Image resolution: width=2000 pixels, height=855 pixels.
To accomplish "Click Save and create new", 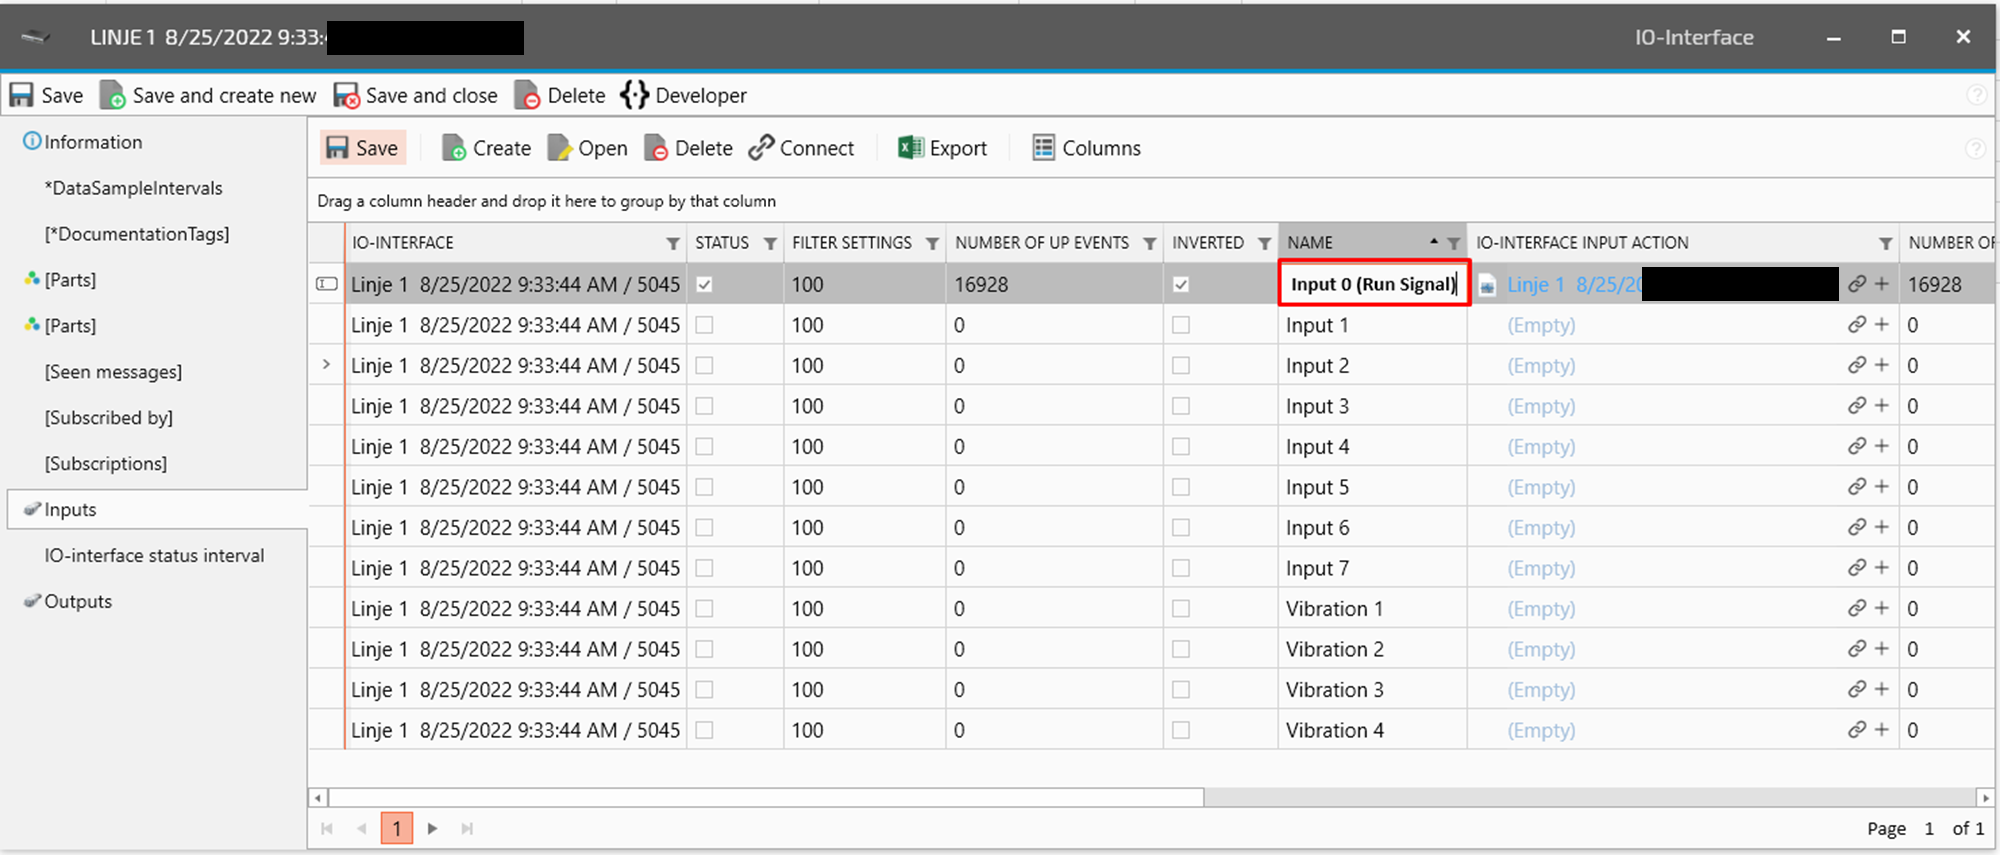I will [x=208, y=95].
